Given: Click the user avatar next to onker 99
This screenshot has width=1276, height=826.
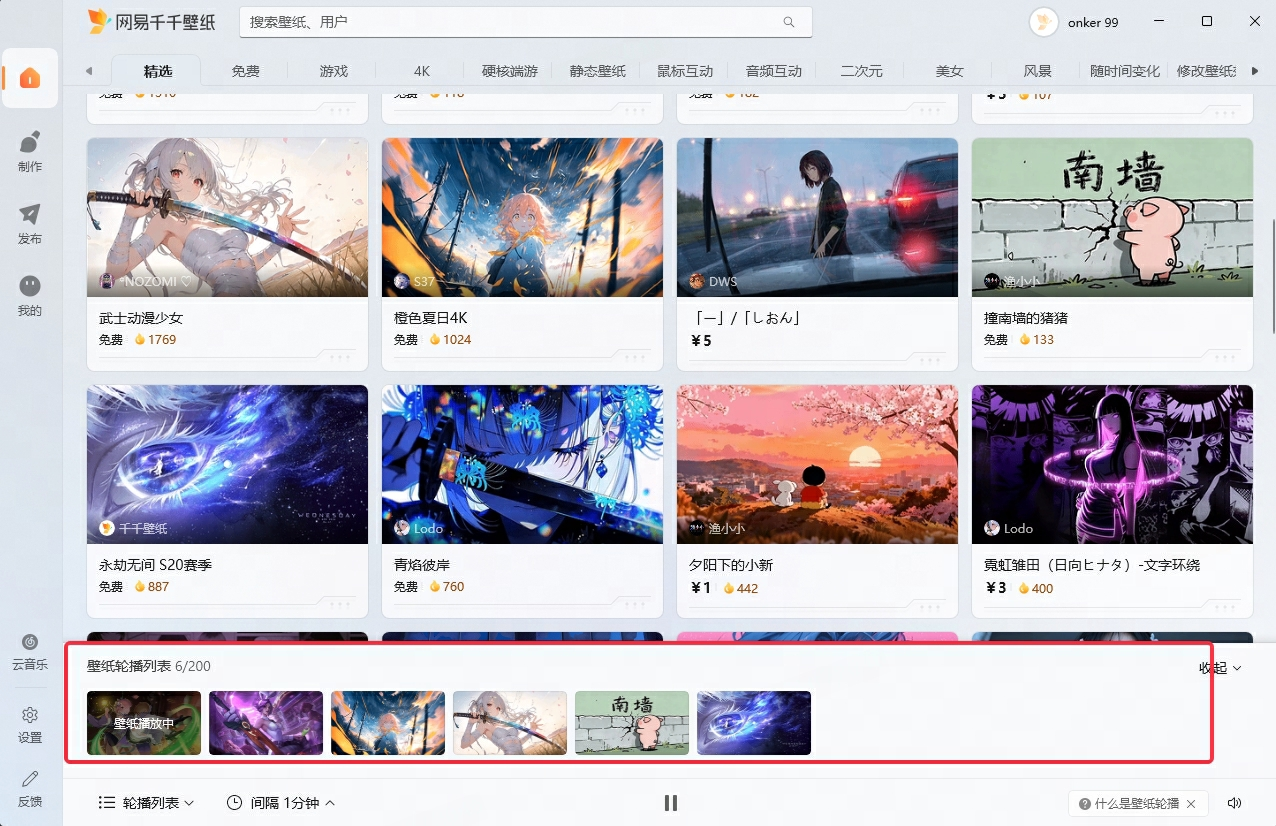Looking at the screenshot, I should pos(1044,22).
